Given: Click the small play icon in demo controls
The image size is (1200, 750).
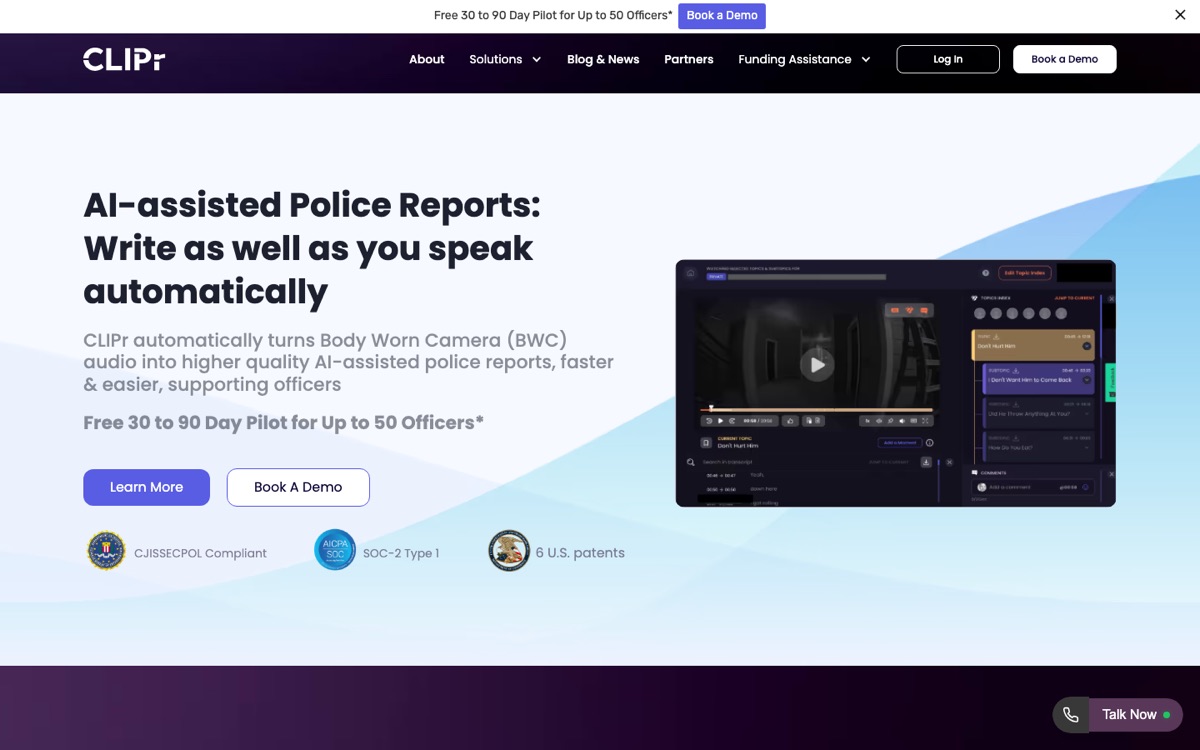Looking at the screenshot, I should 720,421.
